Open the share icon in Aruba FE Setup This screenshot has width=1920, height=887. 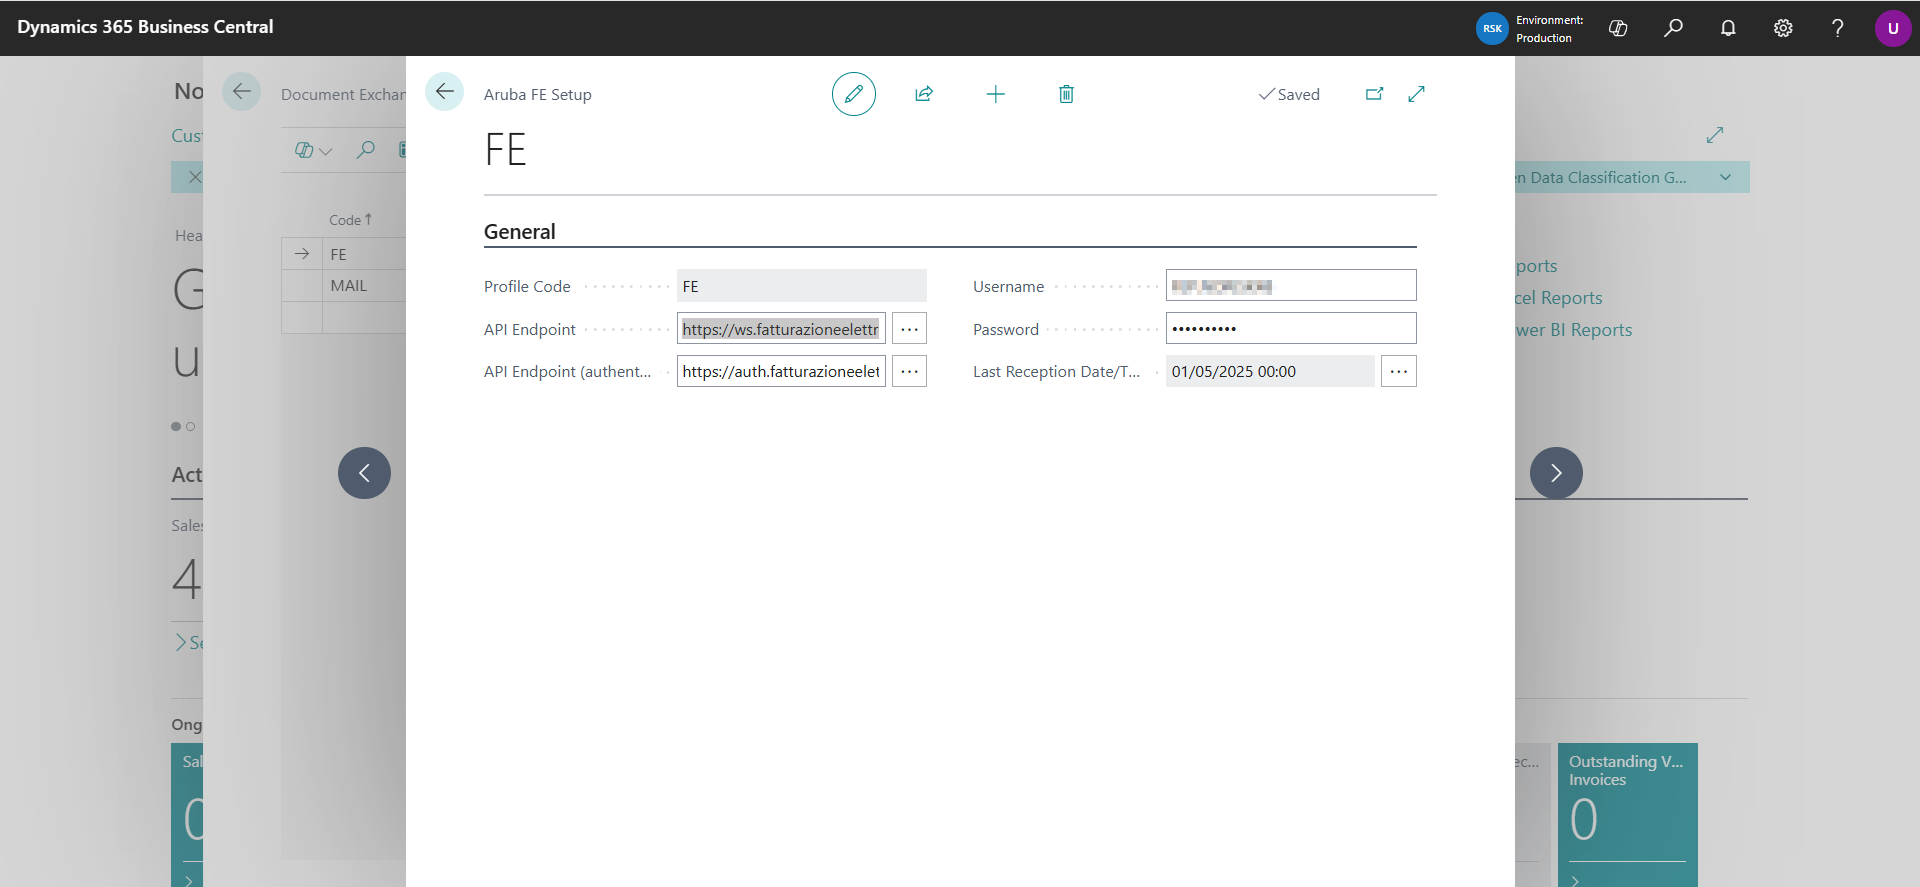(x=924, y=94)
